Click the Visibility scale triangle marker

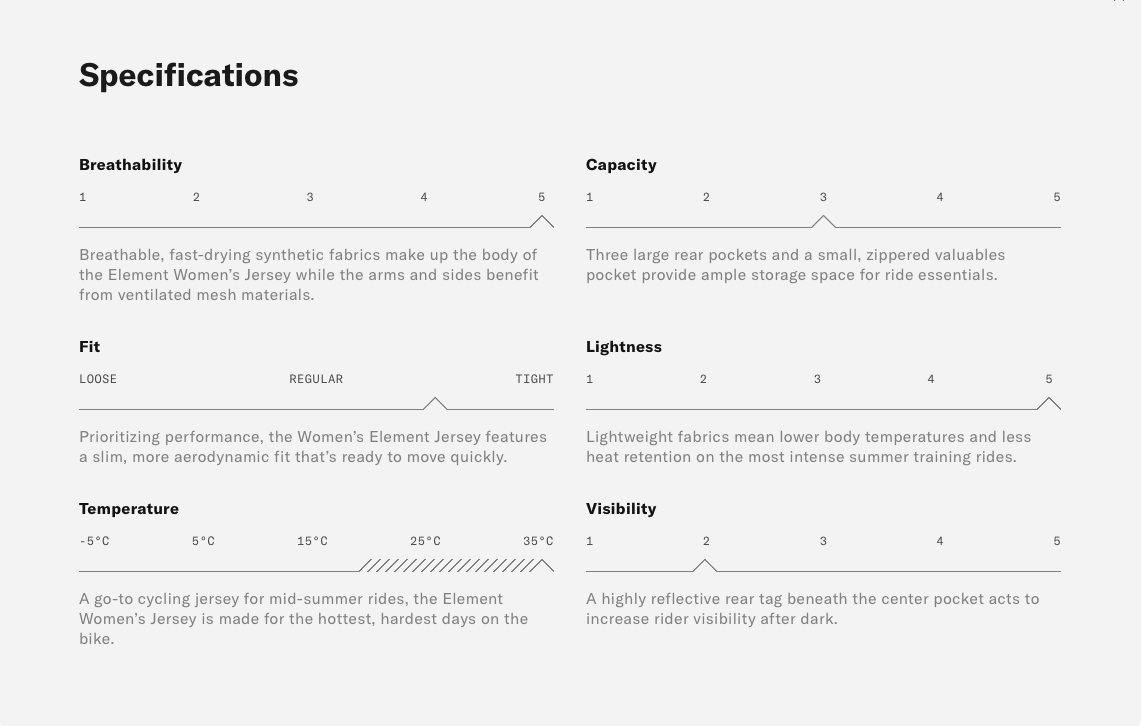point(705,565)
